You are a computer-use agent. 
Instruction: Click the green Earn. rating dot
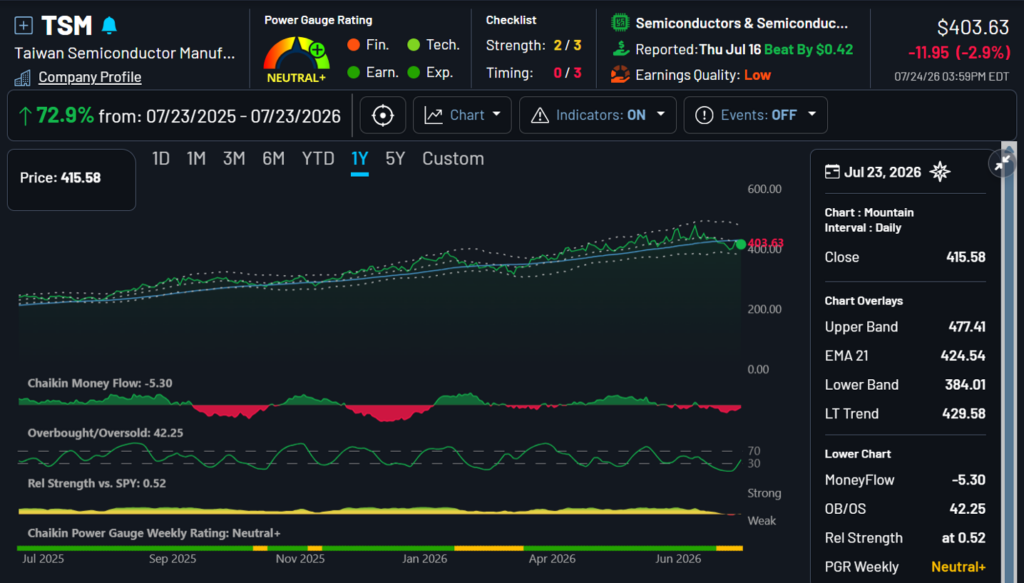[x=353, y=72]
